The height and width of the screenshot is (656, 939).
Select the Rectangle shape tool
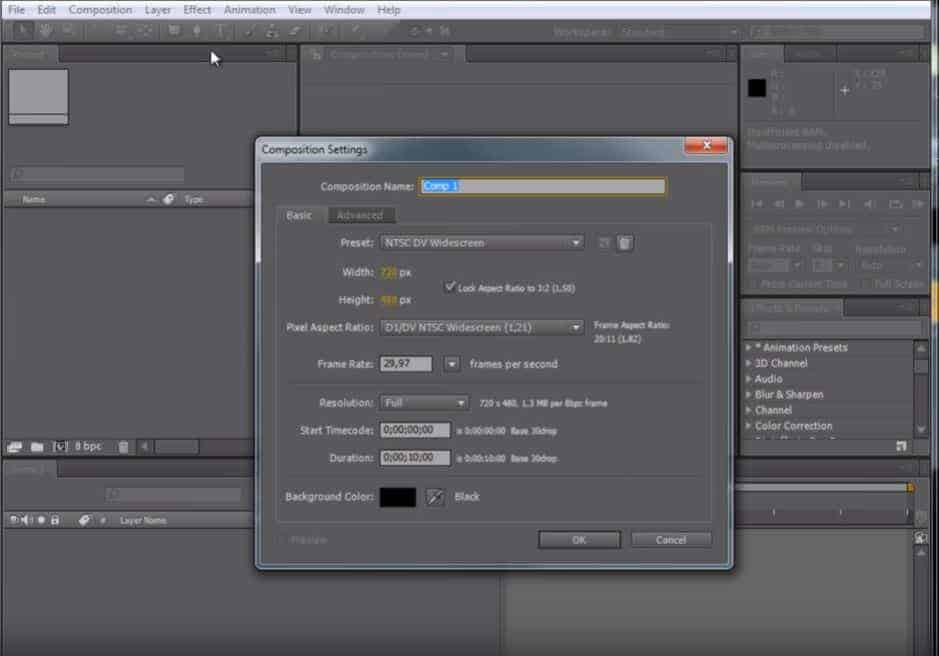click(x=174, y=31)
